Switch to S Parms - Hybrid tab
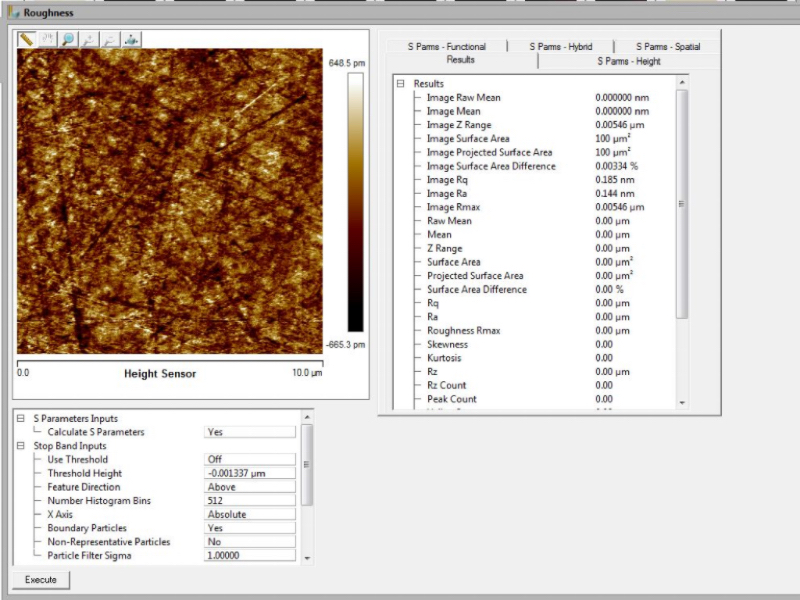 click(x=560, y=47)
